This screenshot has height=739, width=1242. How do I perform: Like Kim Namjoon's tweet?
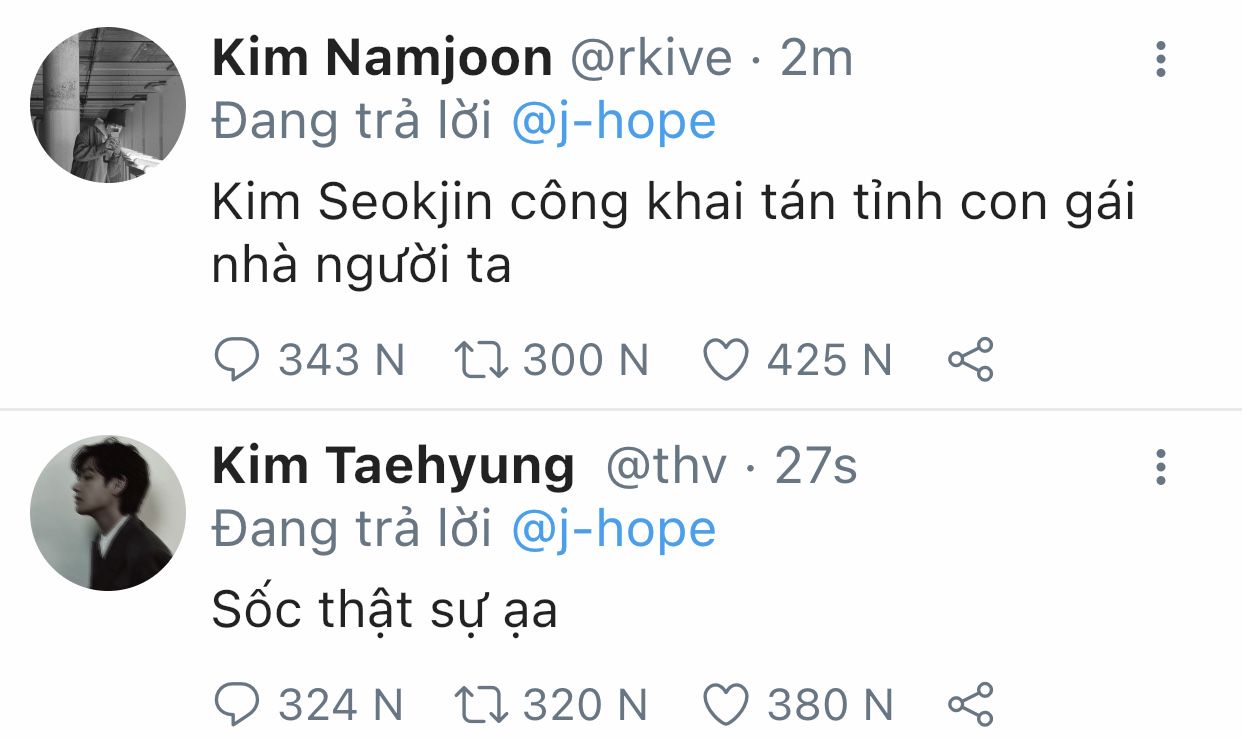[x=726, y=360]
